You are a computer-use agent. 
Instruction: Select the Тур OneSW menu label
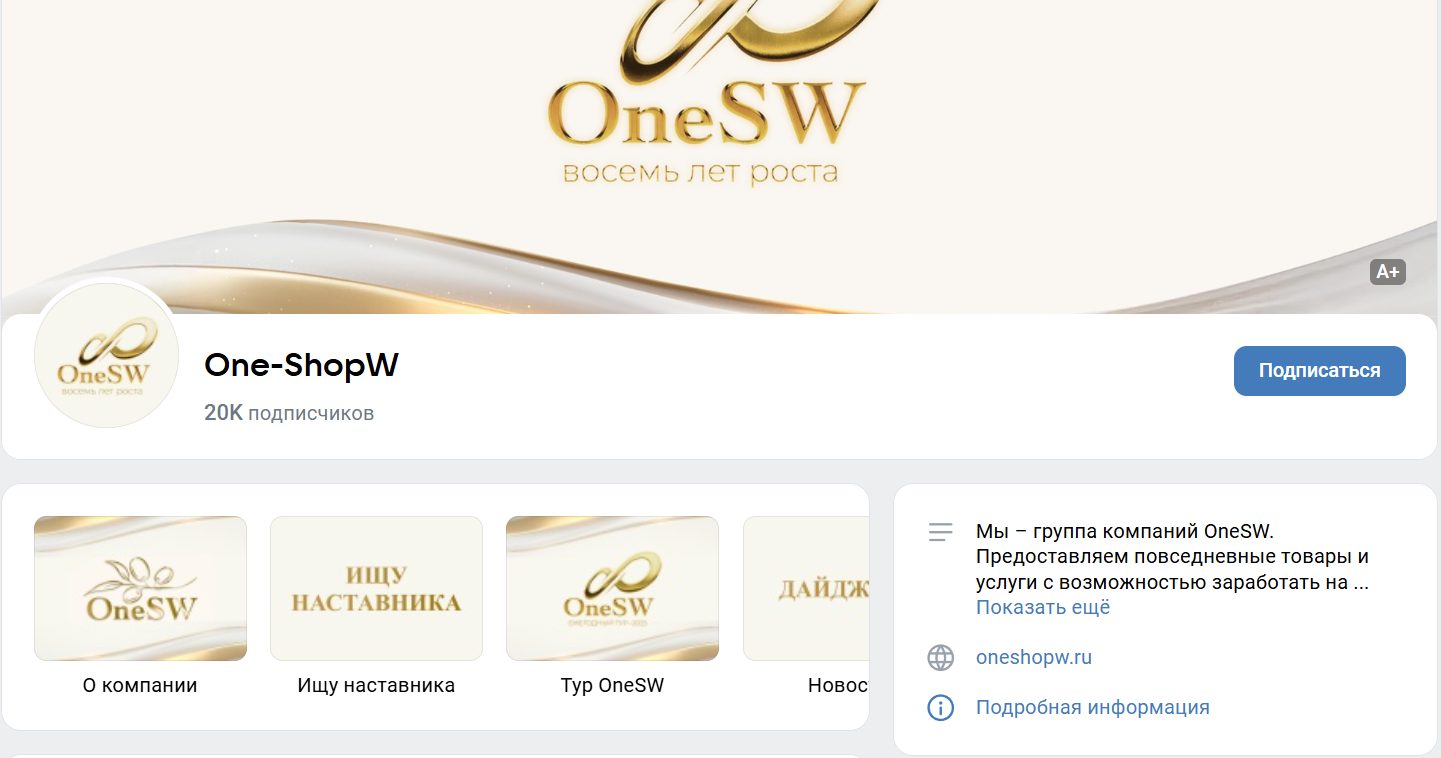tap(612, 686)
